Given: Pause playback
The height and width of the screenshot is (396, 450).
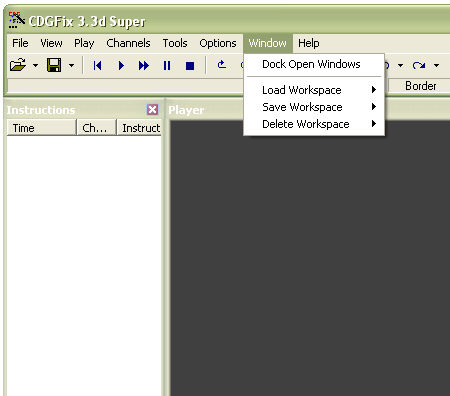Looking at the screenshot, I should click(x=167, y=65).
